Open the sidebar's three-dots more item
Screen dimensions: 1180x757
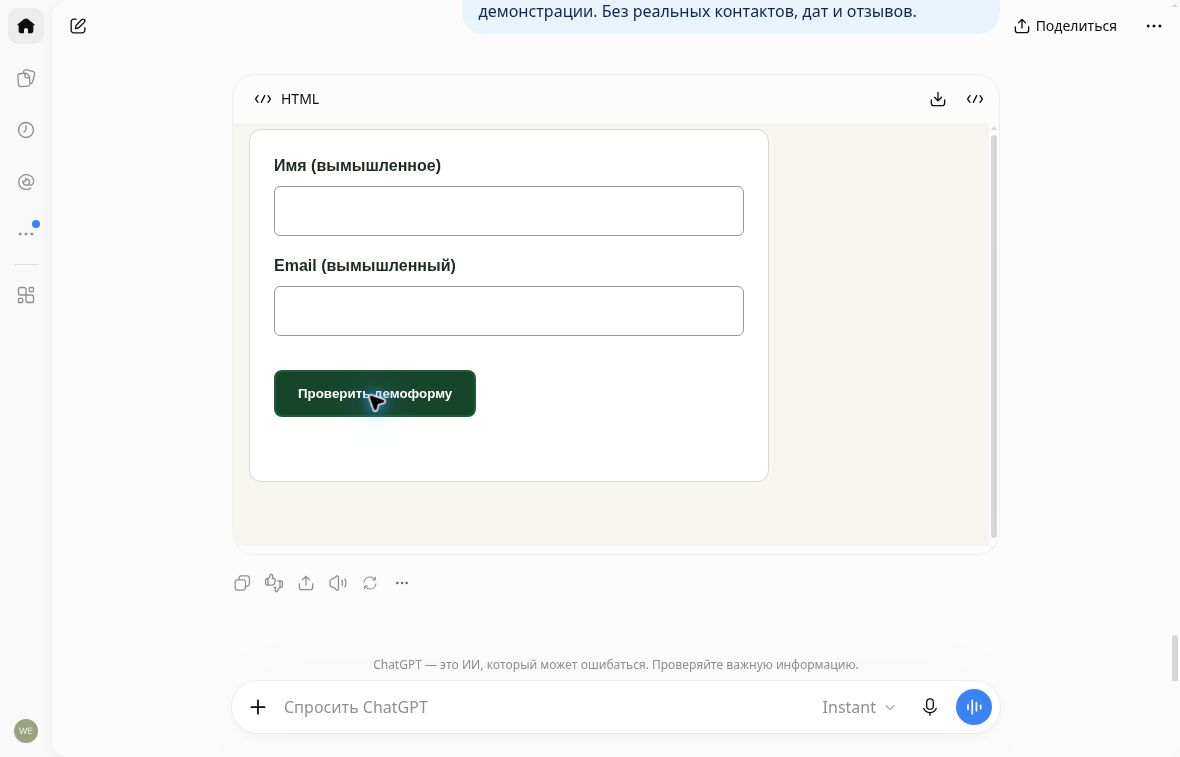point(26,234)
